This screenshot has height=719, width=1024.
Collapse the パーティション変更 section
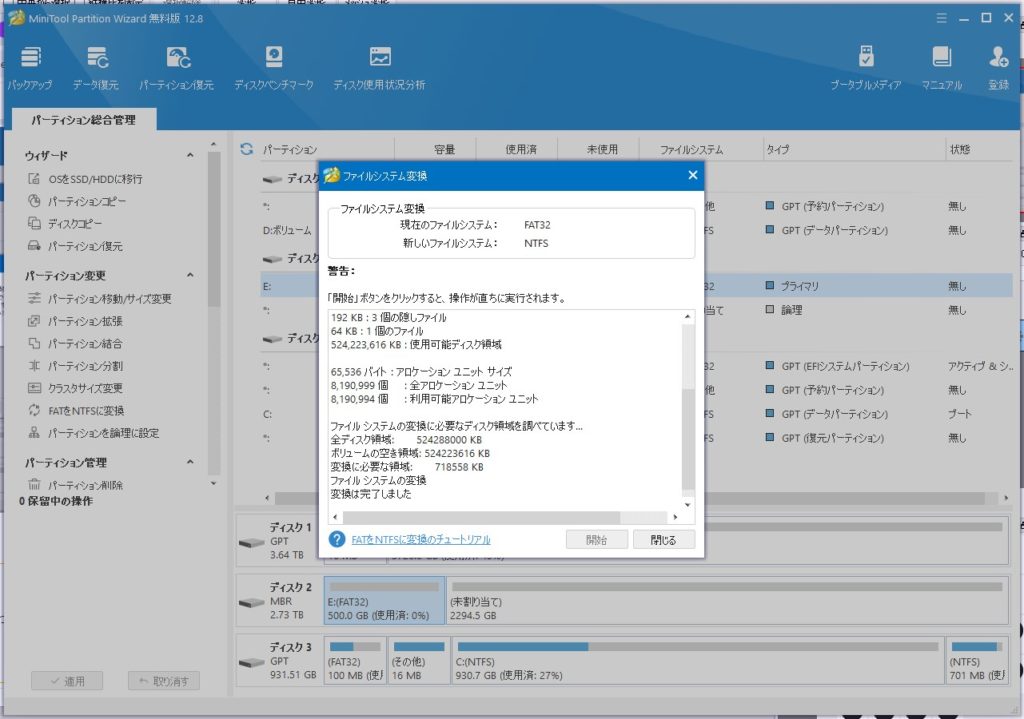click(x=190, y=276)
